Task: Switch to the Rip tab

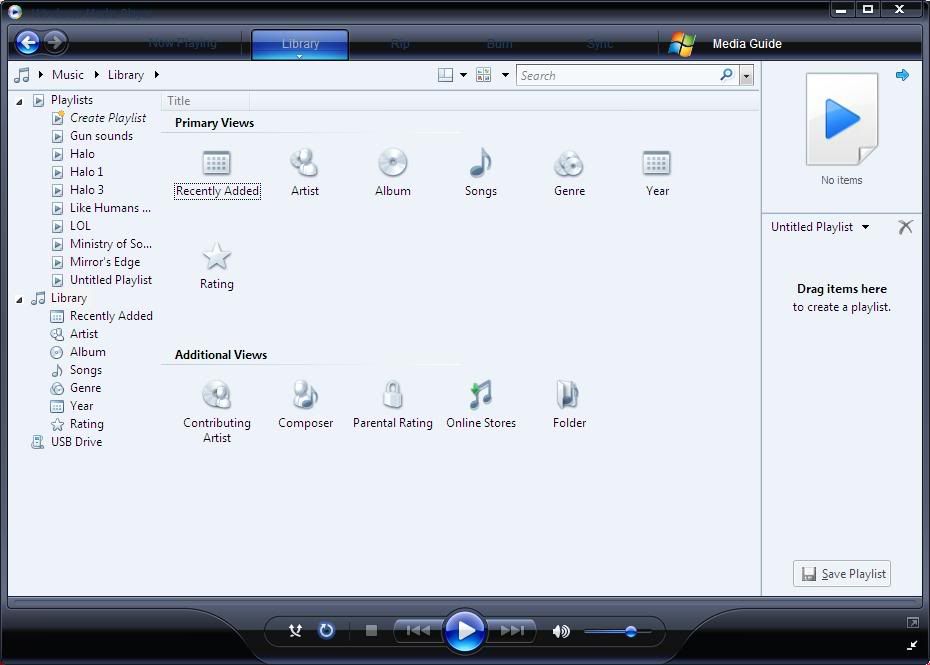Action: coord(400,43)
